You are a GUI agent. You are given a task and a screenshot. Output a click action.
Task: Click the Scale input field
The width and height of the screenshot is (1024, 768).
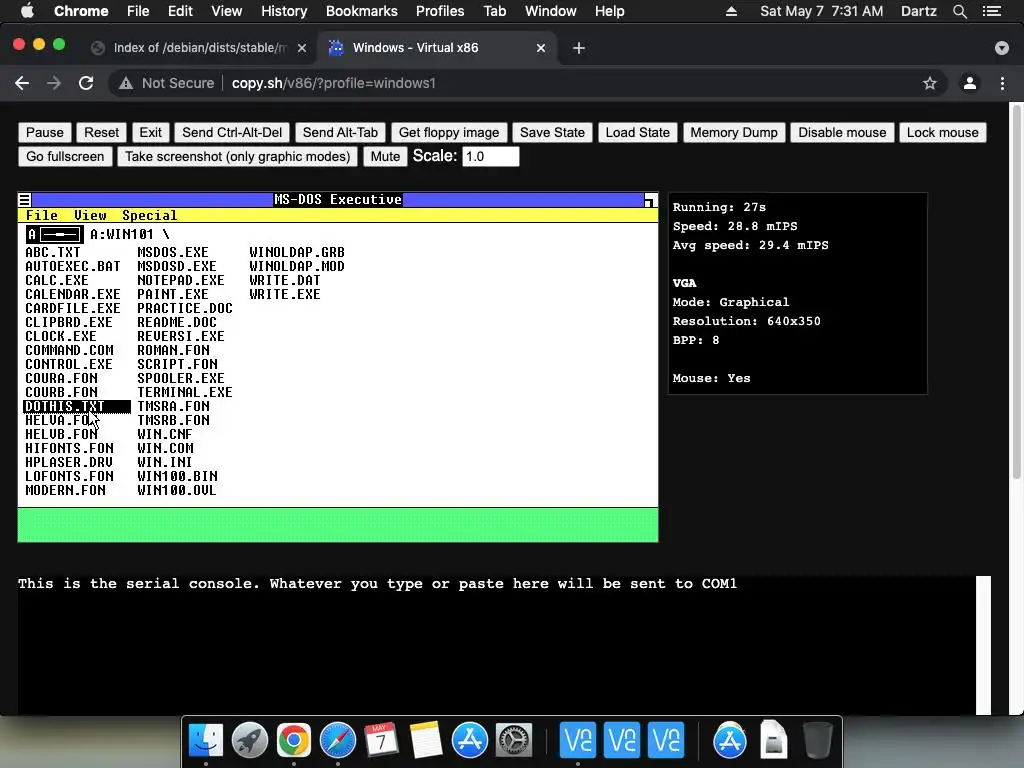click(490, 157)
